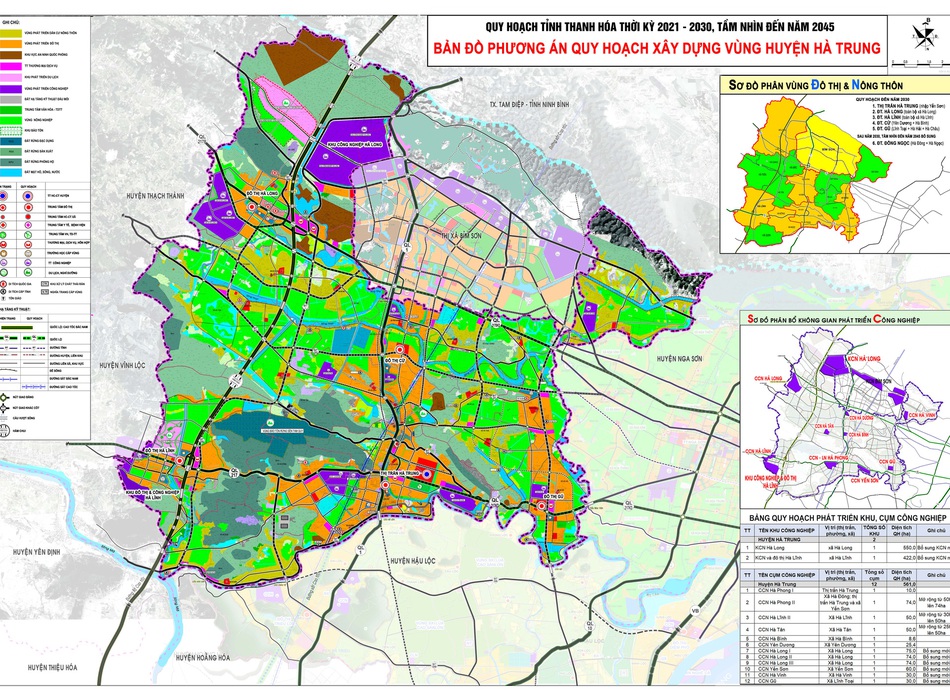Click the urban and rural zoning inset map
This screenshot has width=950, height=700.
click(835, 173)
